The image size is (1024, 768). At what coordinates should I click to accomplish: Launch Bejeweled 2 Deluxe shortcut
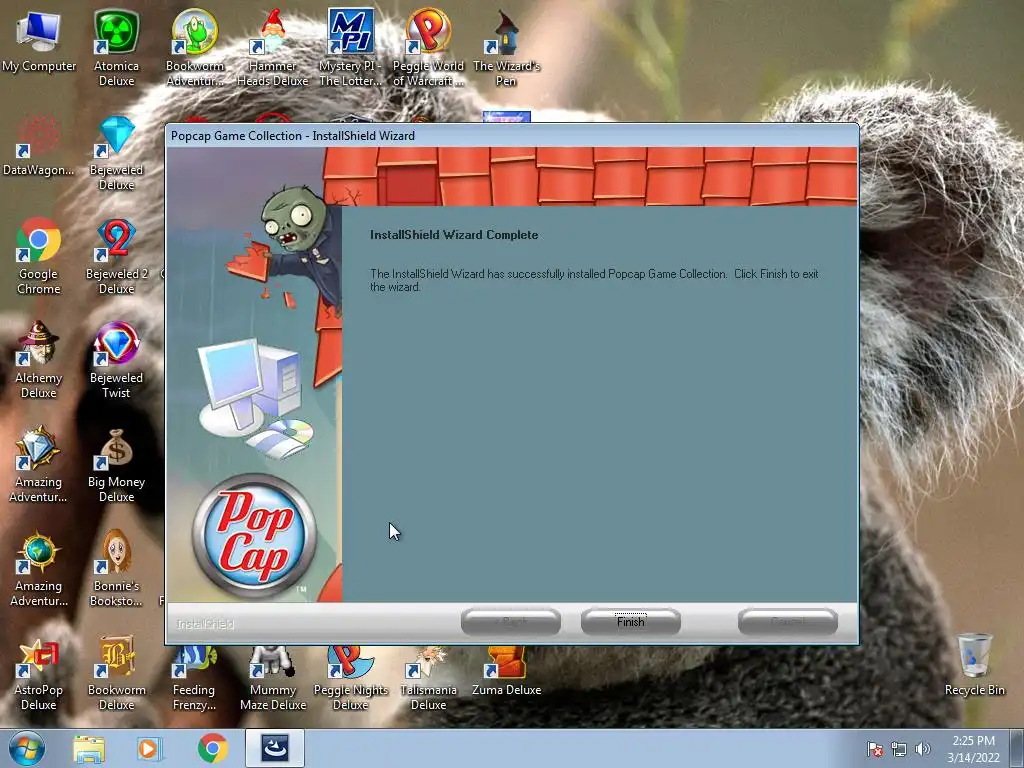[x=116, y=256]
